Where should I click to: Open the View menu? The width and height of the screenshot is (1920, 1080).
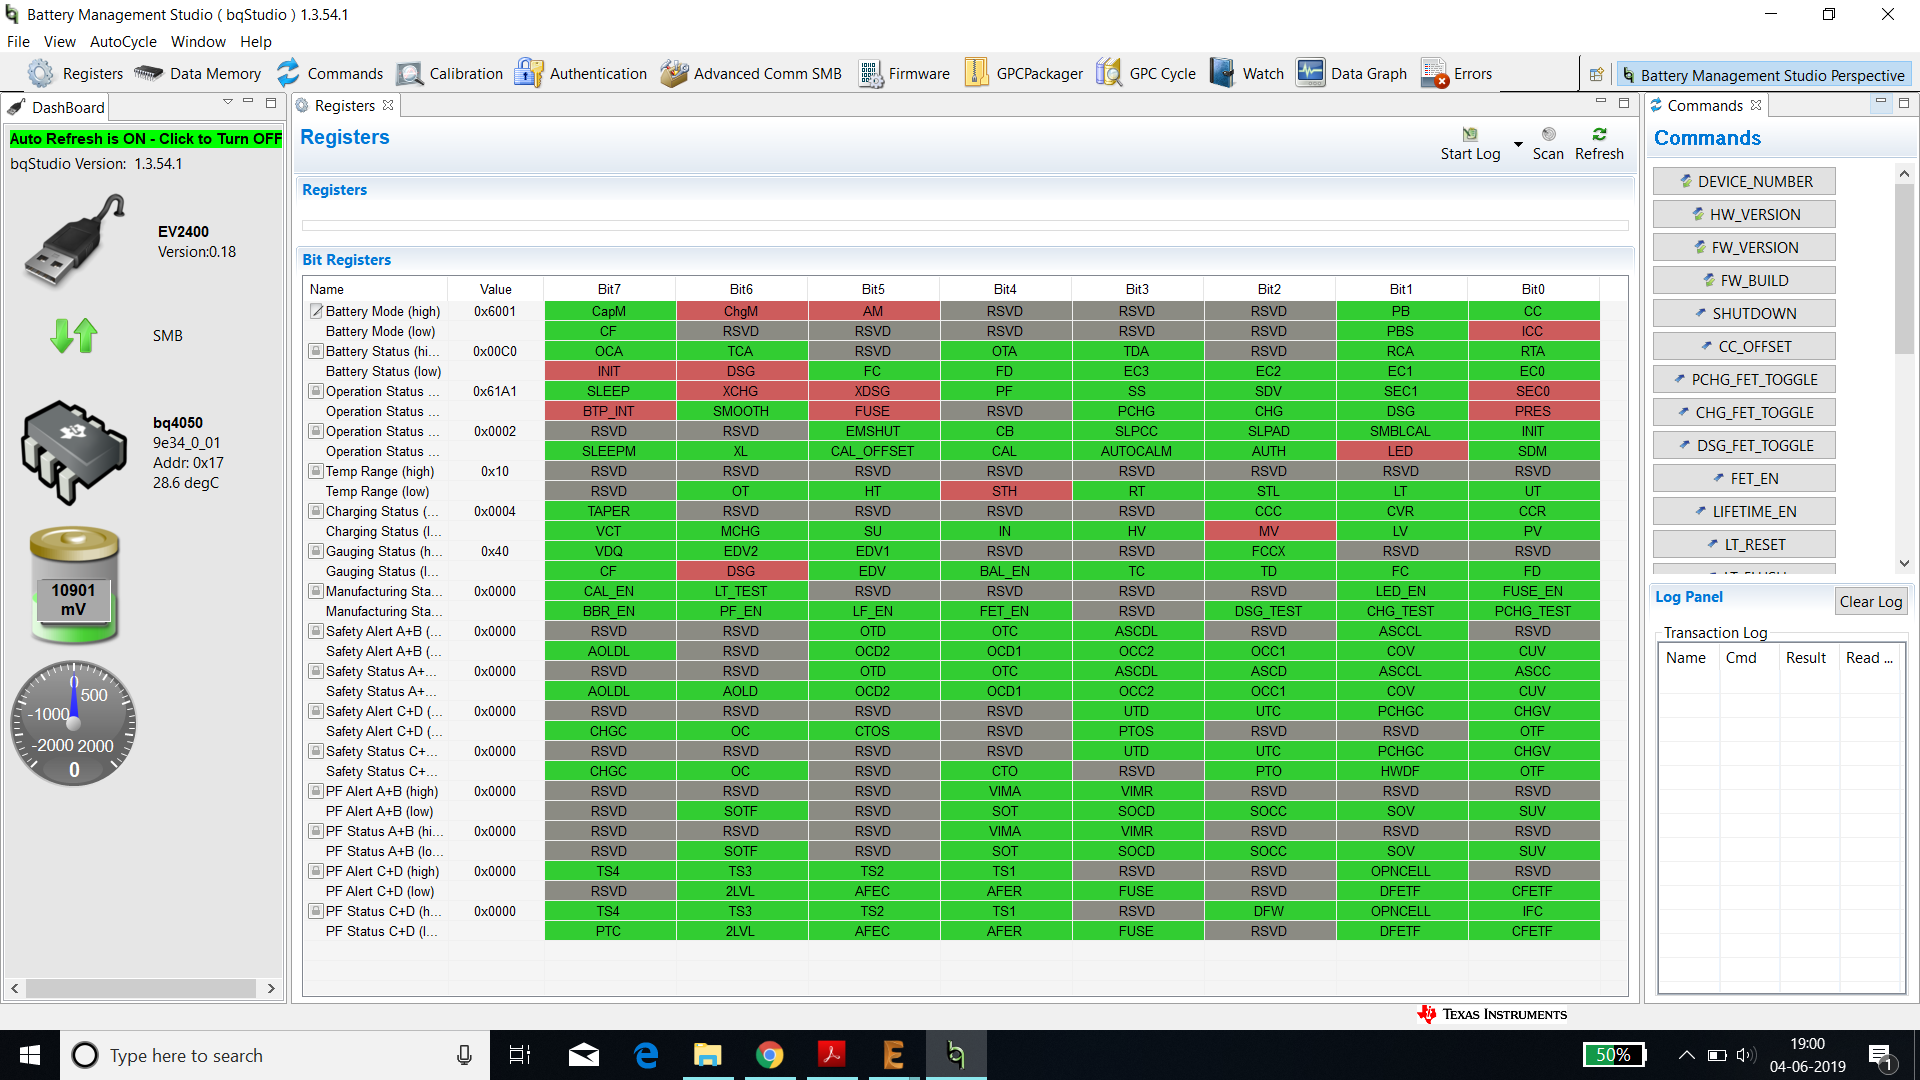pyautogui.click(x=59, y=42)
